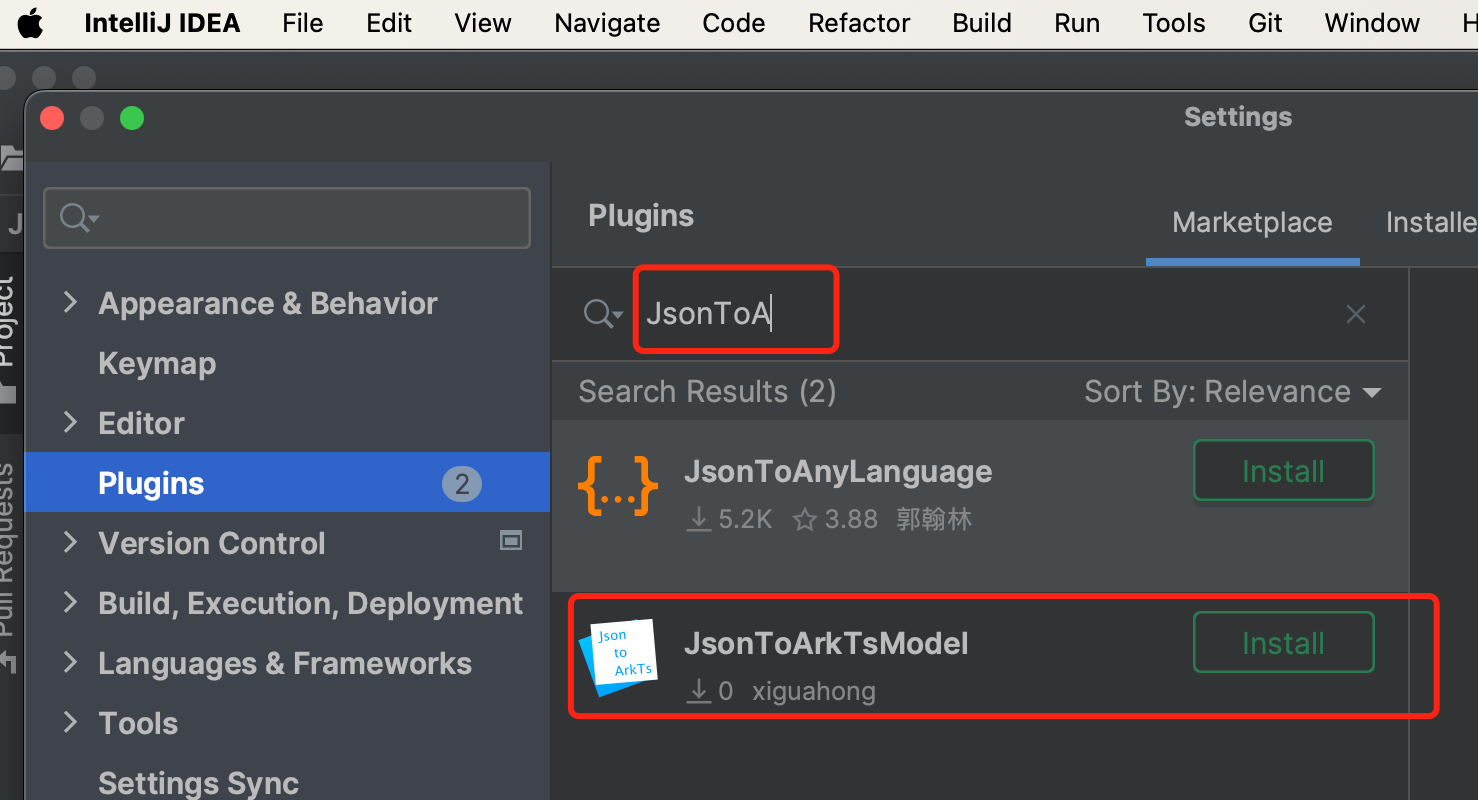Click the JsonToArkTs plugin icon
Screen dimensions: 1478x800
[621, 657]
